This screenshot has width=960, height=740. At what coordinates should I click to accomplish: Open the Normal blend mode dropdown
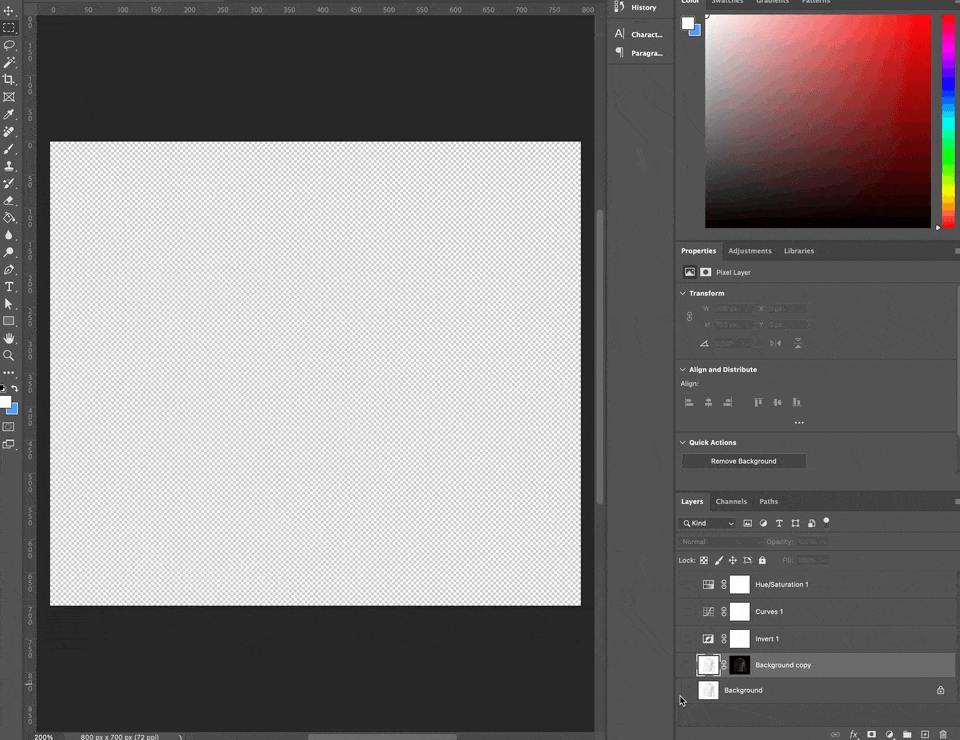coord(721,542)
